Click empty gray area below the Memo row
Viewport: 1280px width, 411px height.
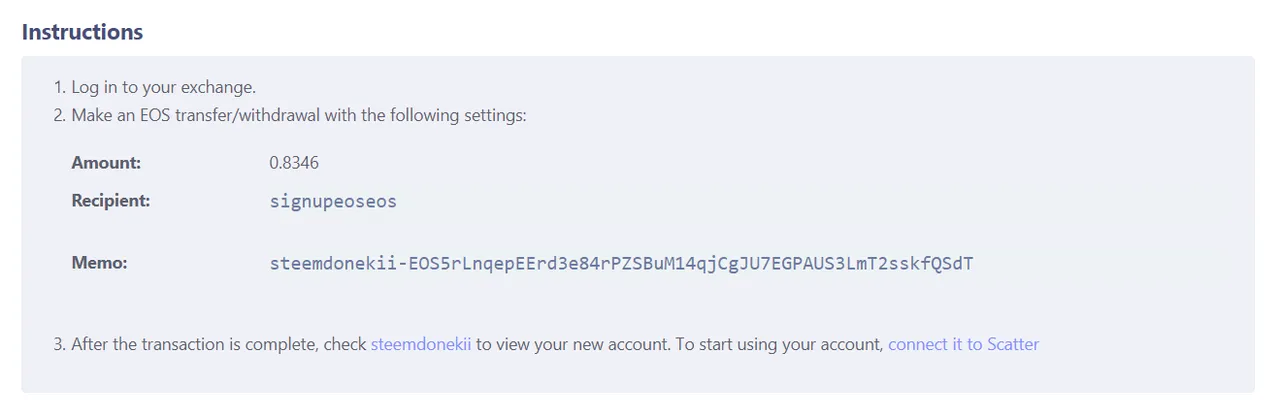[x=640, y=303]
